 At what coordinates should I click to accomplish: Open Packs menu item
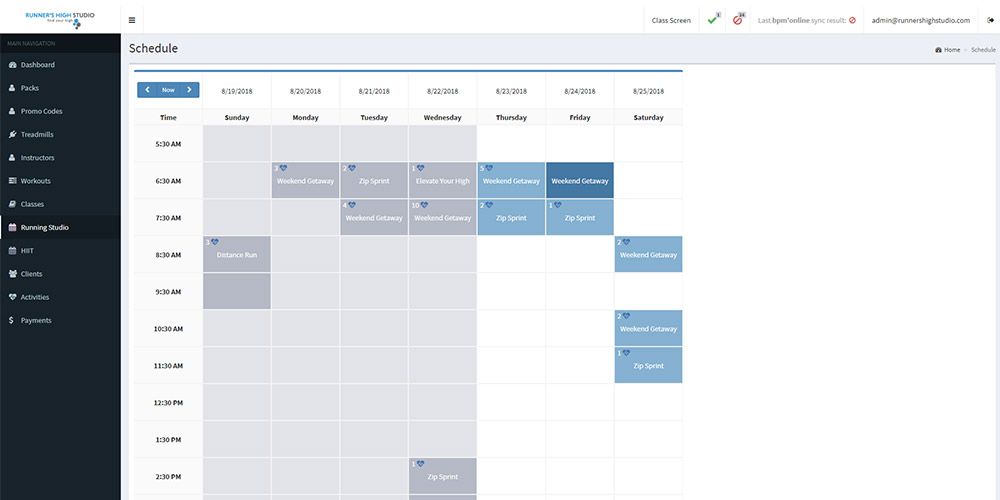click(x=60, y=88)
